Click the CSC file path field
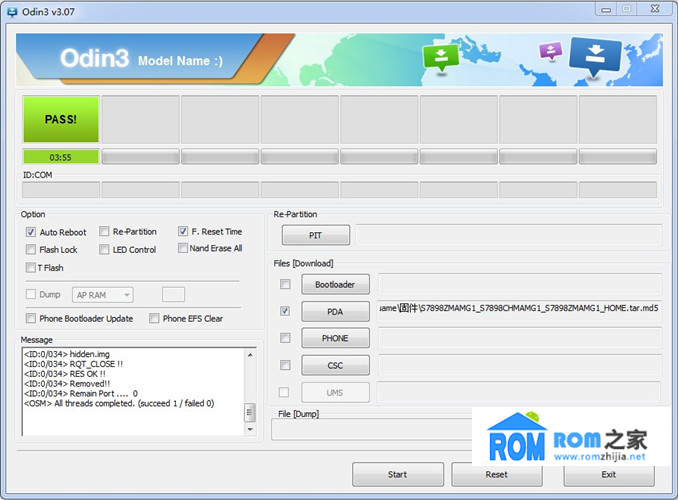Image resolution: width=678 pixels, height=500 pixels. (519, 365)
